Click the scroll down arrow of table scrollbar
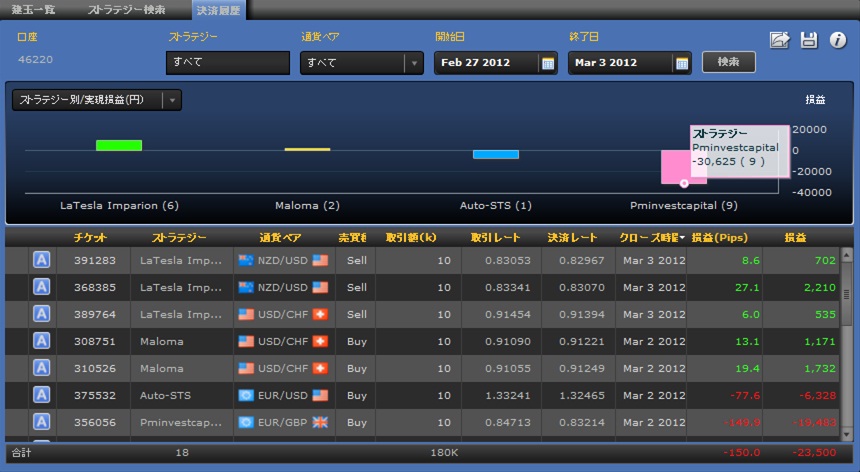Viewport: 860px width, 472px height. point(846,434)
